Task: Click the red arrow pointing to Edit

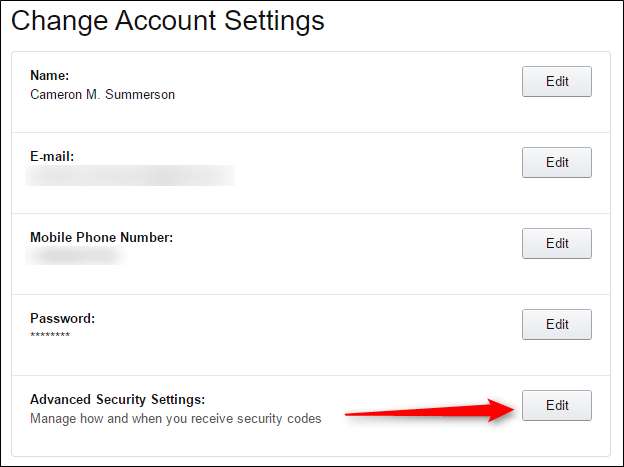Action: coord(430,408)
